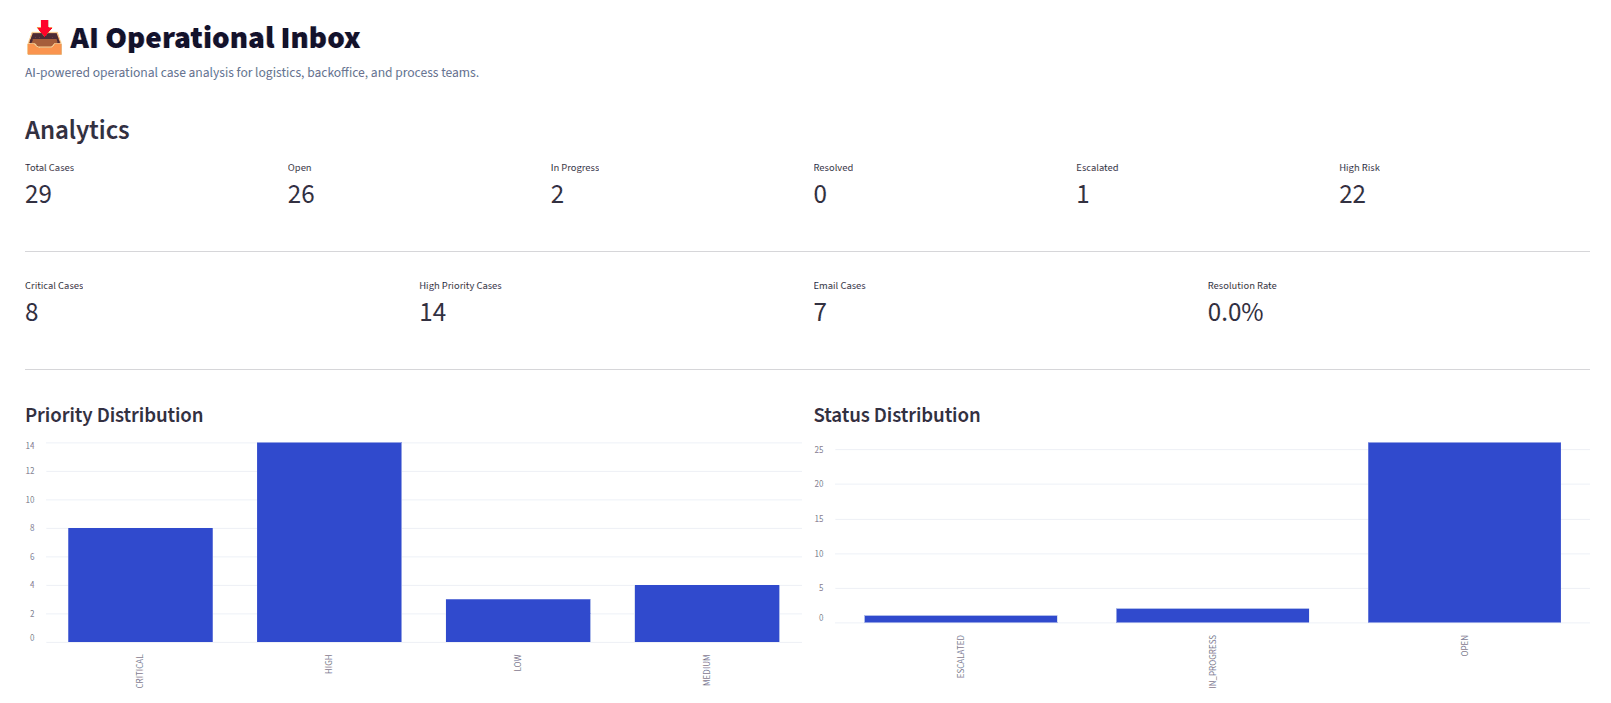
Task: Click the CRITICAL bar in Priority Distribution
Action: click(140, 585)
